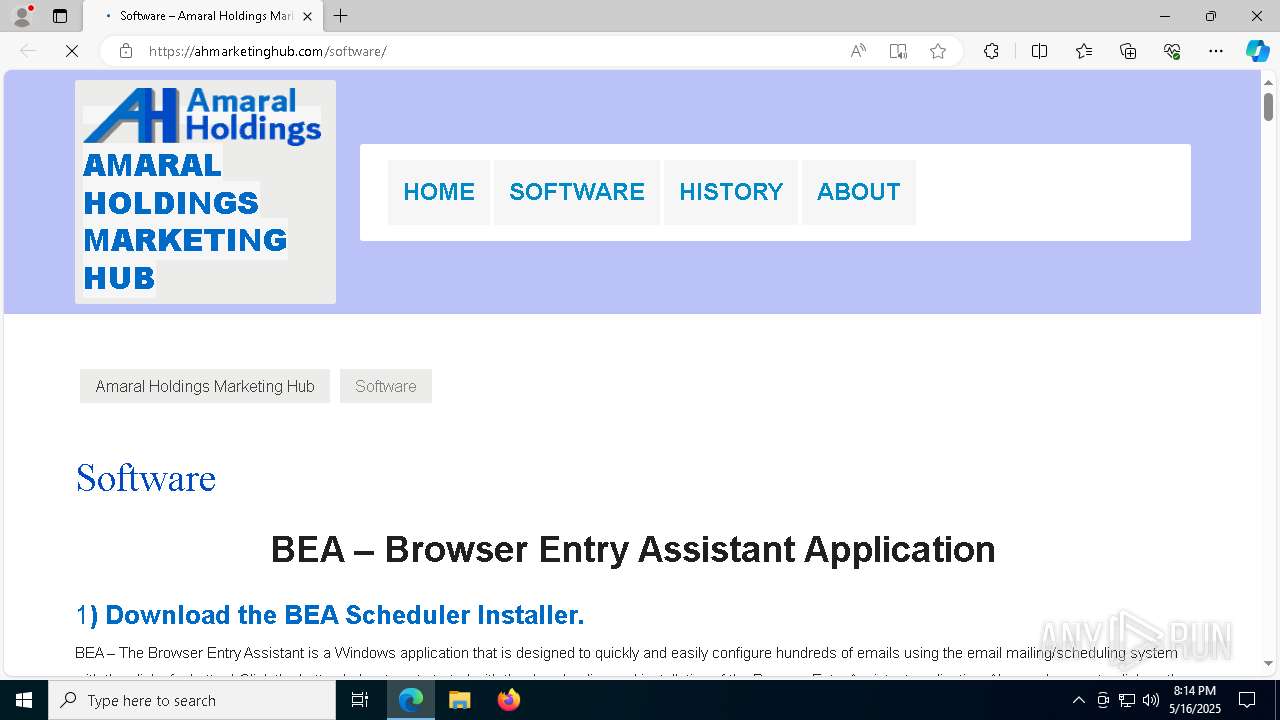Open the SOFTWARE menu item
The width and height of the screenshot is (1280, 720).
[577, 192]
